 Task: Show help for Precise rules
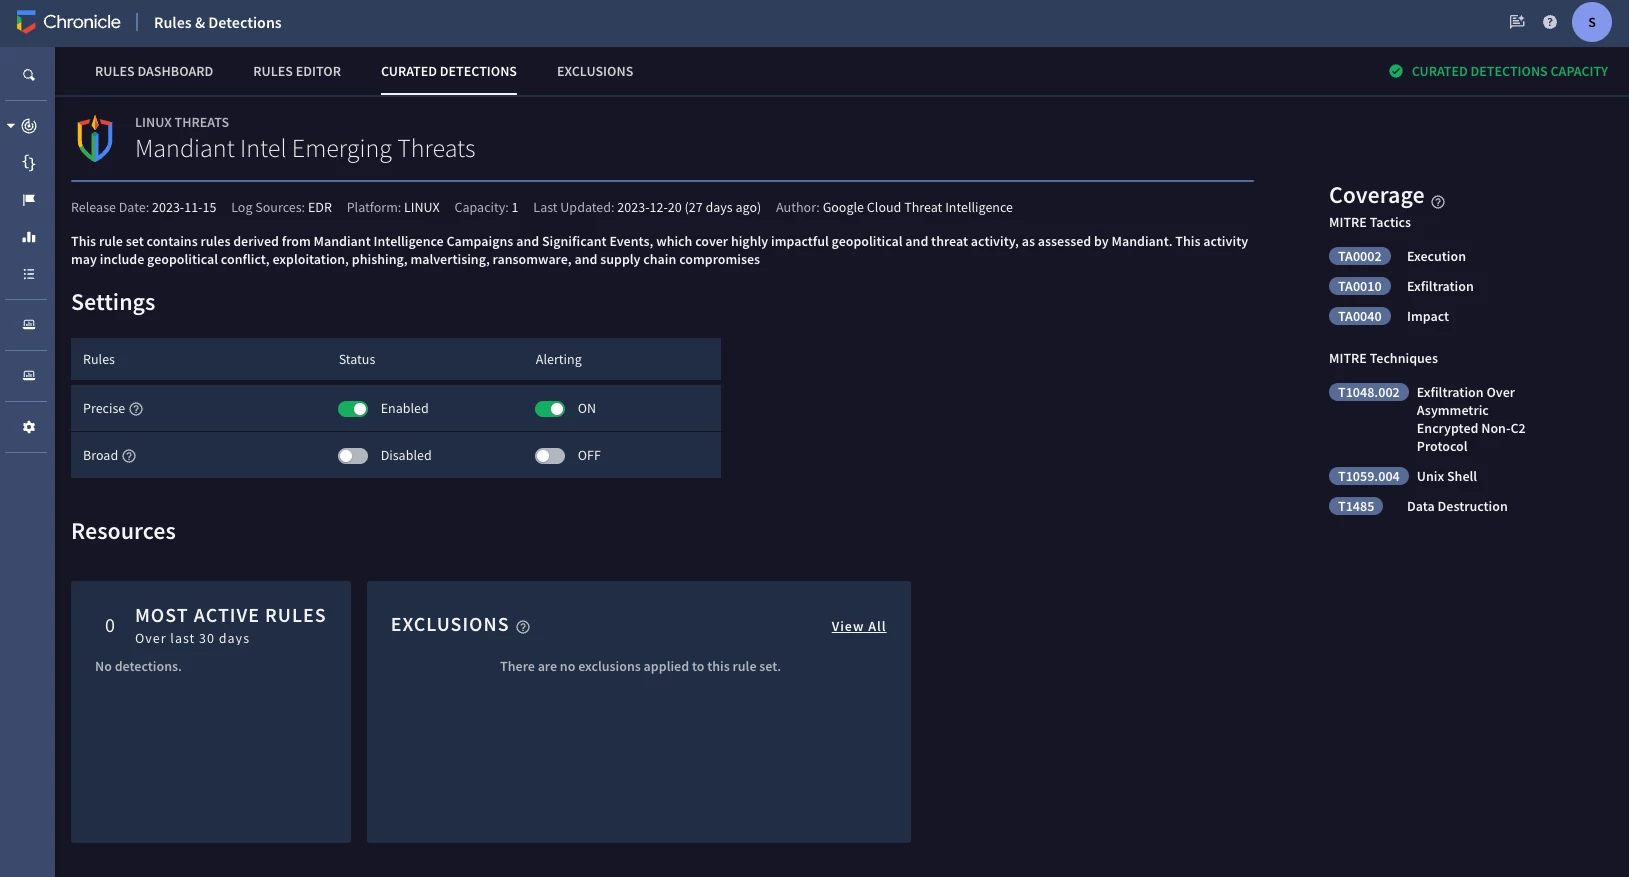(137, 409)
